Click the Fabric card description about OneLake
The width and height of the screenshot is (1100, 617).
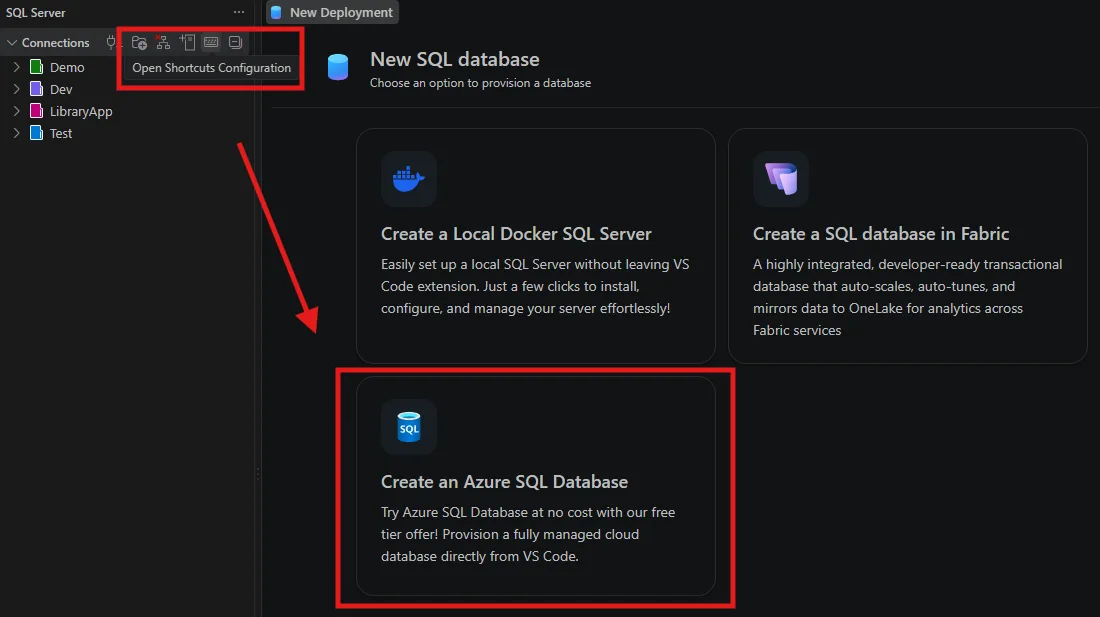pyautogui.click(x=908, y=297)
